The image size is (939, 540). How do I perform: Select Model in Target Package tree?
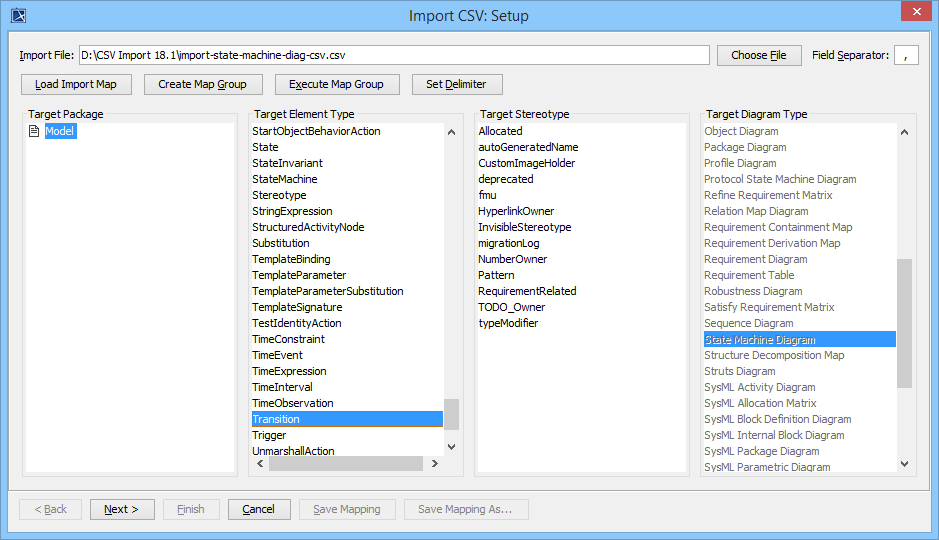[60, 131]
